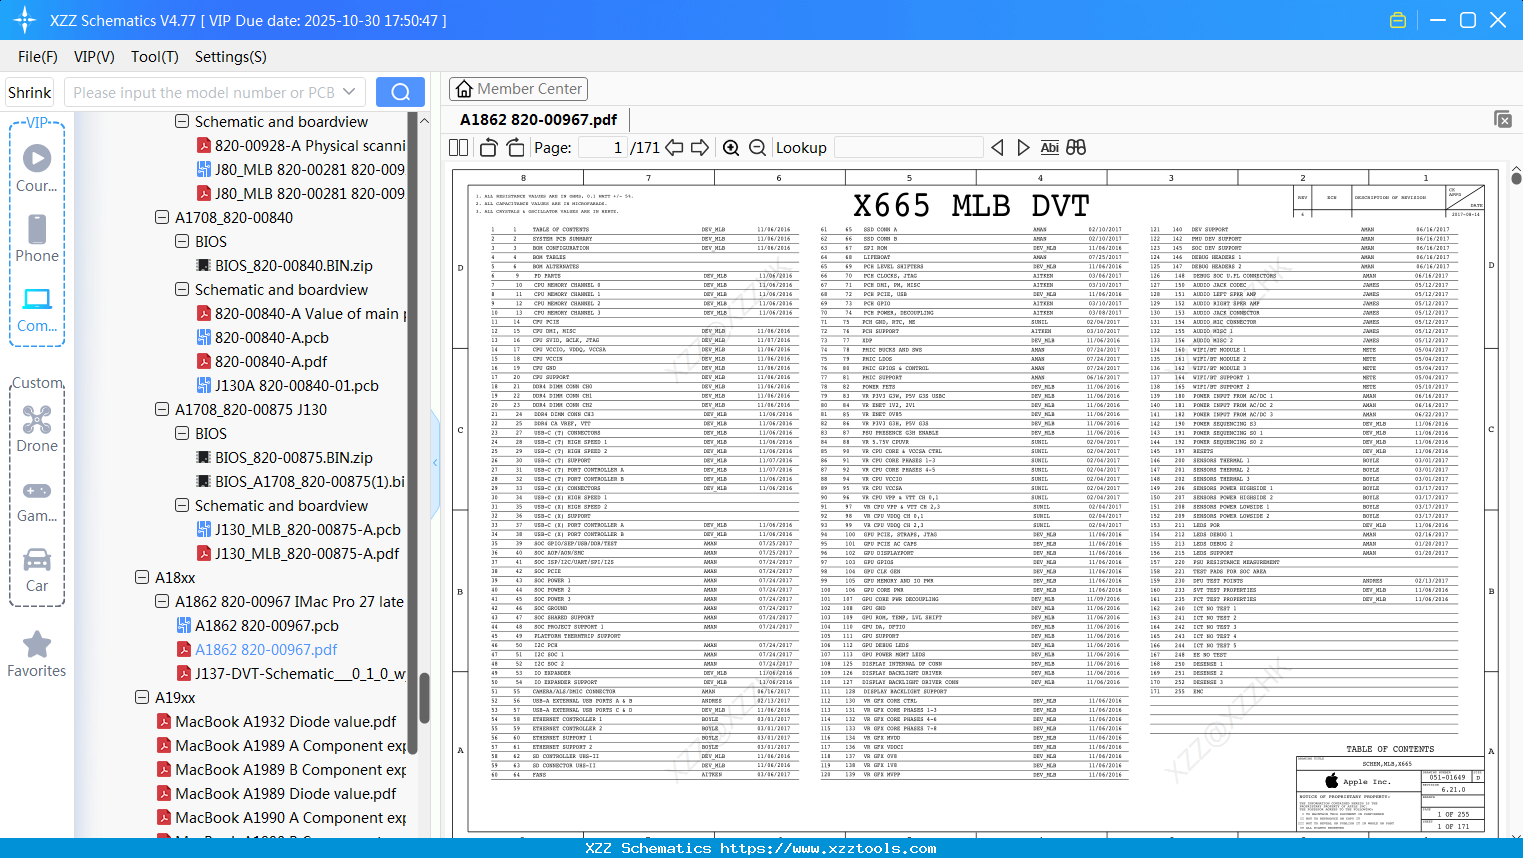Screen dimensions: 1523x858
Task: Toggle the Abi text match option
Action: tap(1049, 148)
